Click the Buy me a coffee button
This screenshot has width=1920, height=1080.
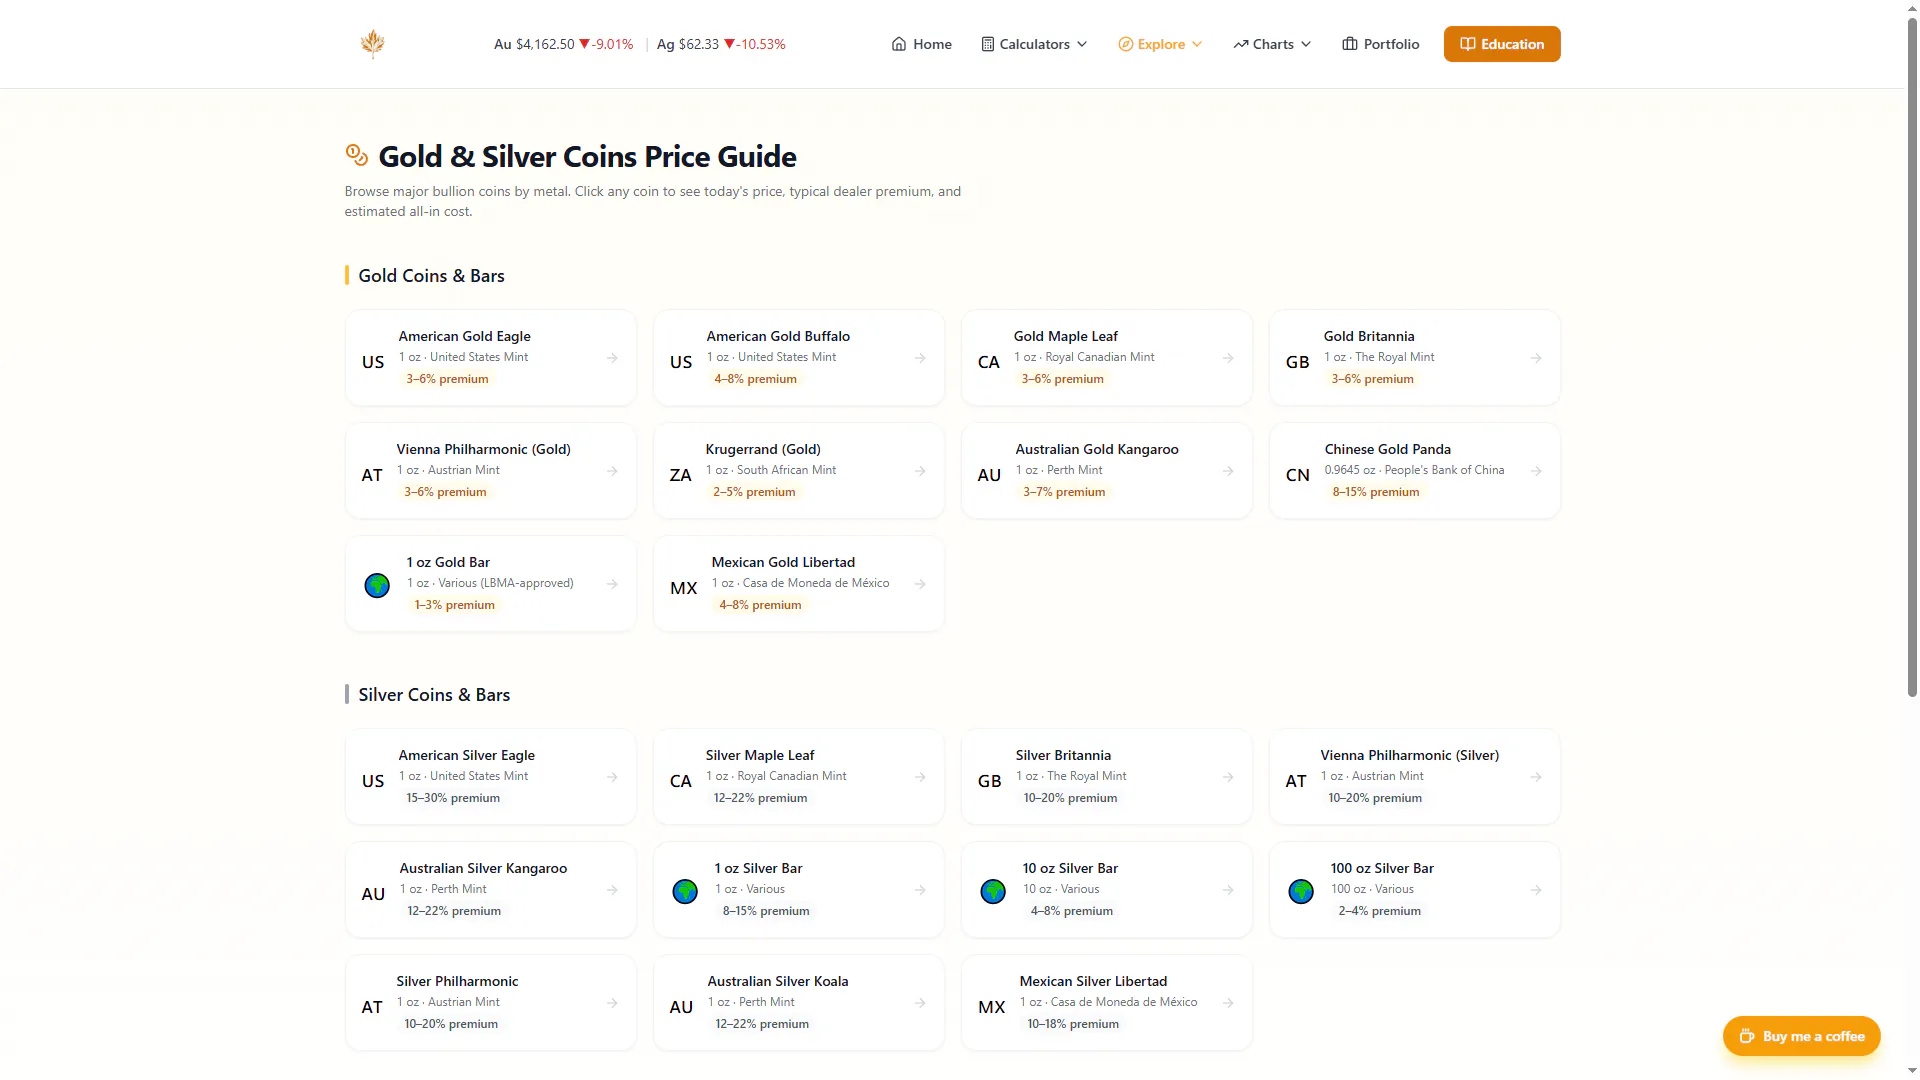coord(1801,1036)
